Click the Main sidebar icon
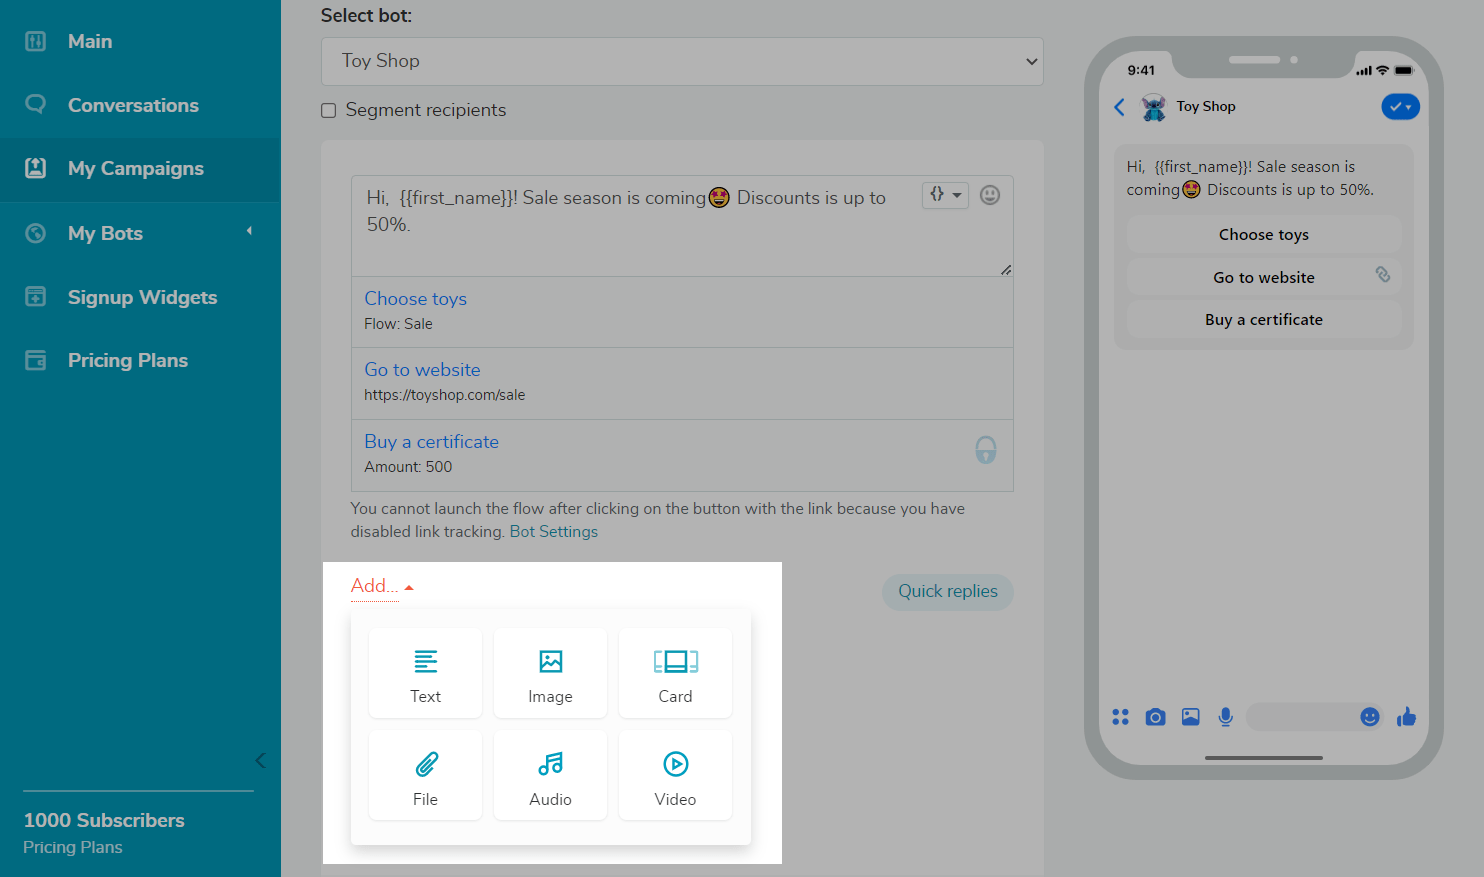This screenshot has width=1484, height=877. (36, 41)
